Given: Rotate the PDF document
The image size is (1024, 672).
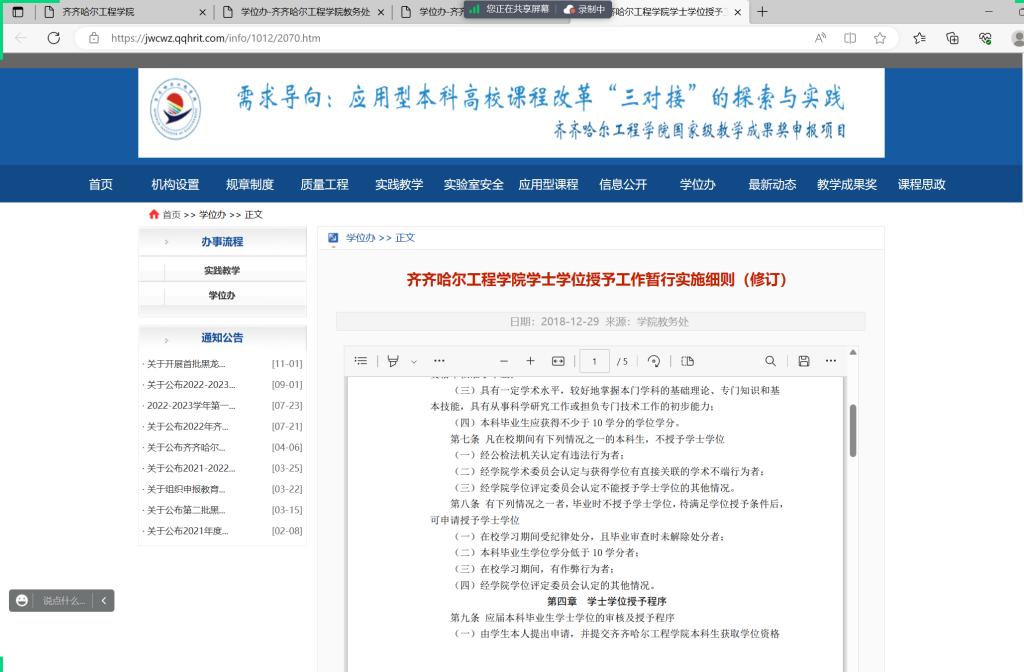Looking at the screenshot, I should (654, 361).
